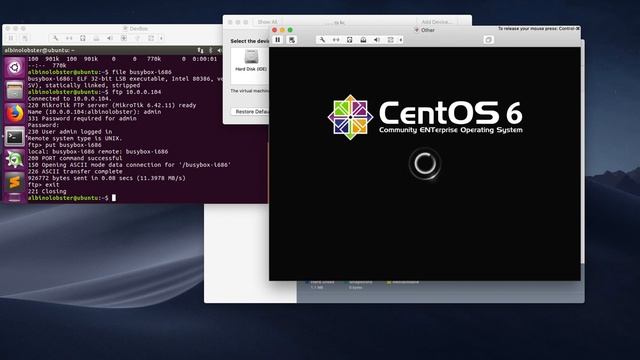Click '221 Closing' terminal line
Image resolution: width=640 pixels, height=360 pixels.
[x=47, y=191]
